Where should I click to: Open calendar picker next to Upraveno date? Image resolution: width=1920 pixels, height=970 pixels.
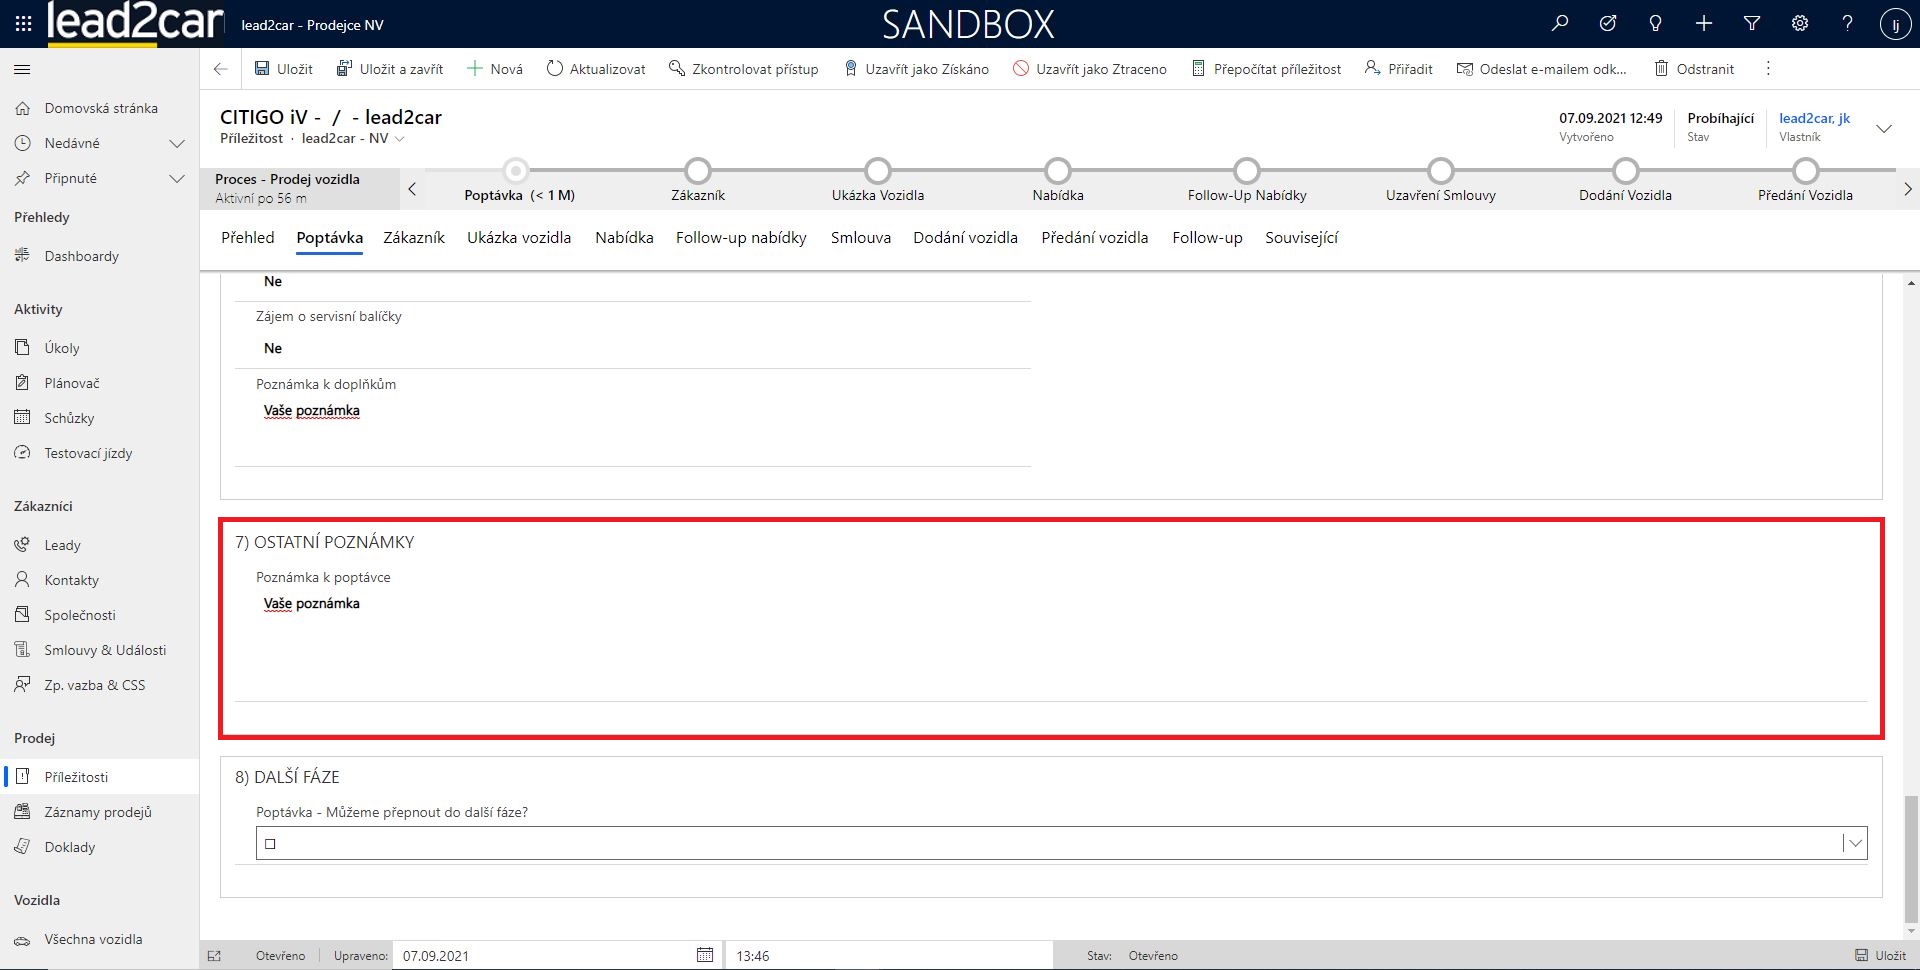coord(704,955)
